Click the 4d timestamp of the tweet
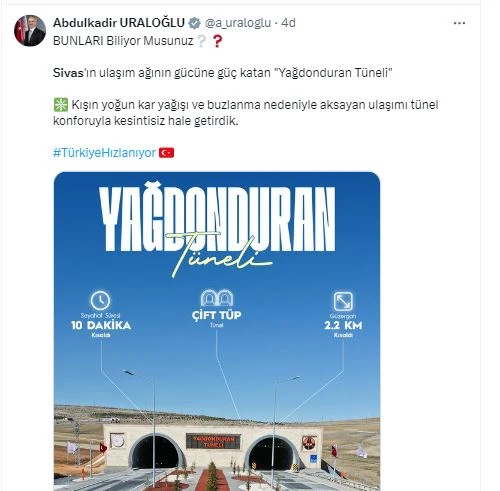The height and width of the screenshot is (491, 500). 288,23
